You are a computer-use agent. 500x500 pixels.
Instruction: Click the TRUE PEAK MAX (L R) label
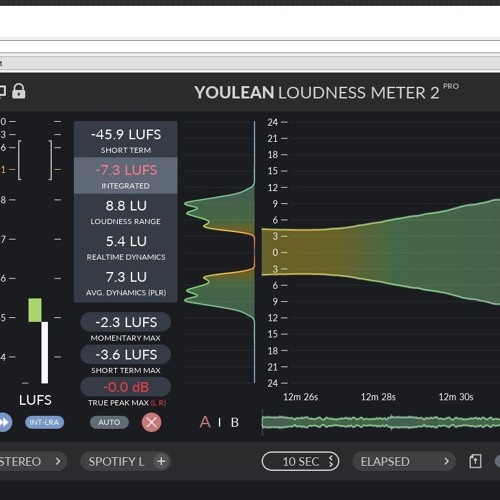127,403
